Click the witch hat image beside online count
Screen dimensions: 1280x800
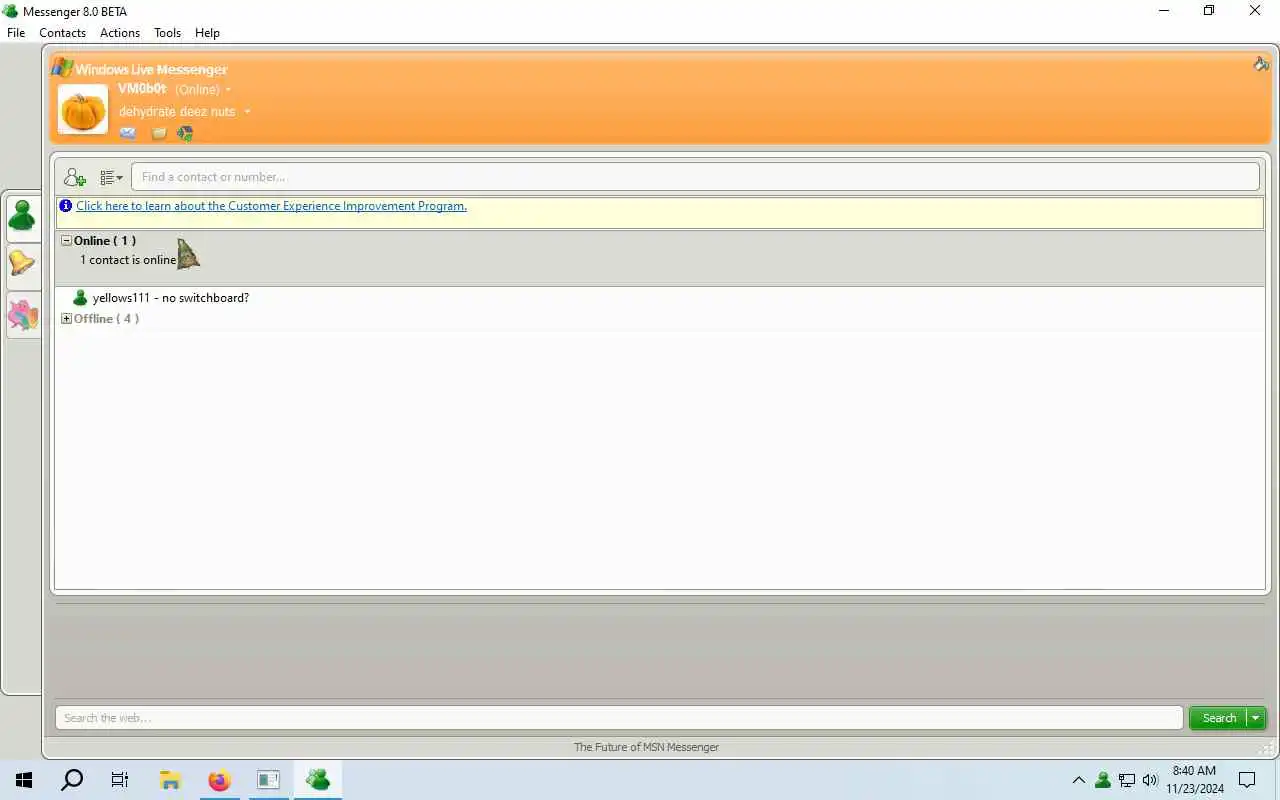(187, 254)
